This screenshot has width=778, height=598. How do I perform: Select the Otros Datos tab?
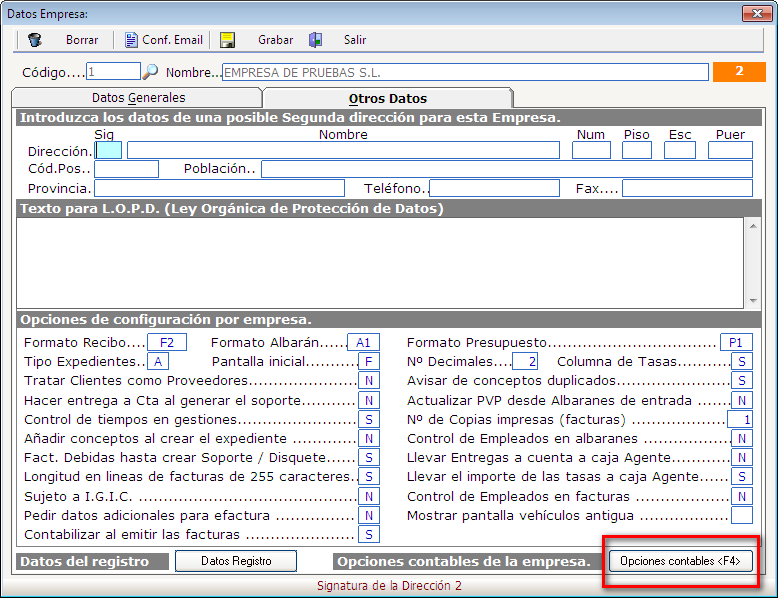tap(388, 98)
